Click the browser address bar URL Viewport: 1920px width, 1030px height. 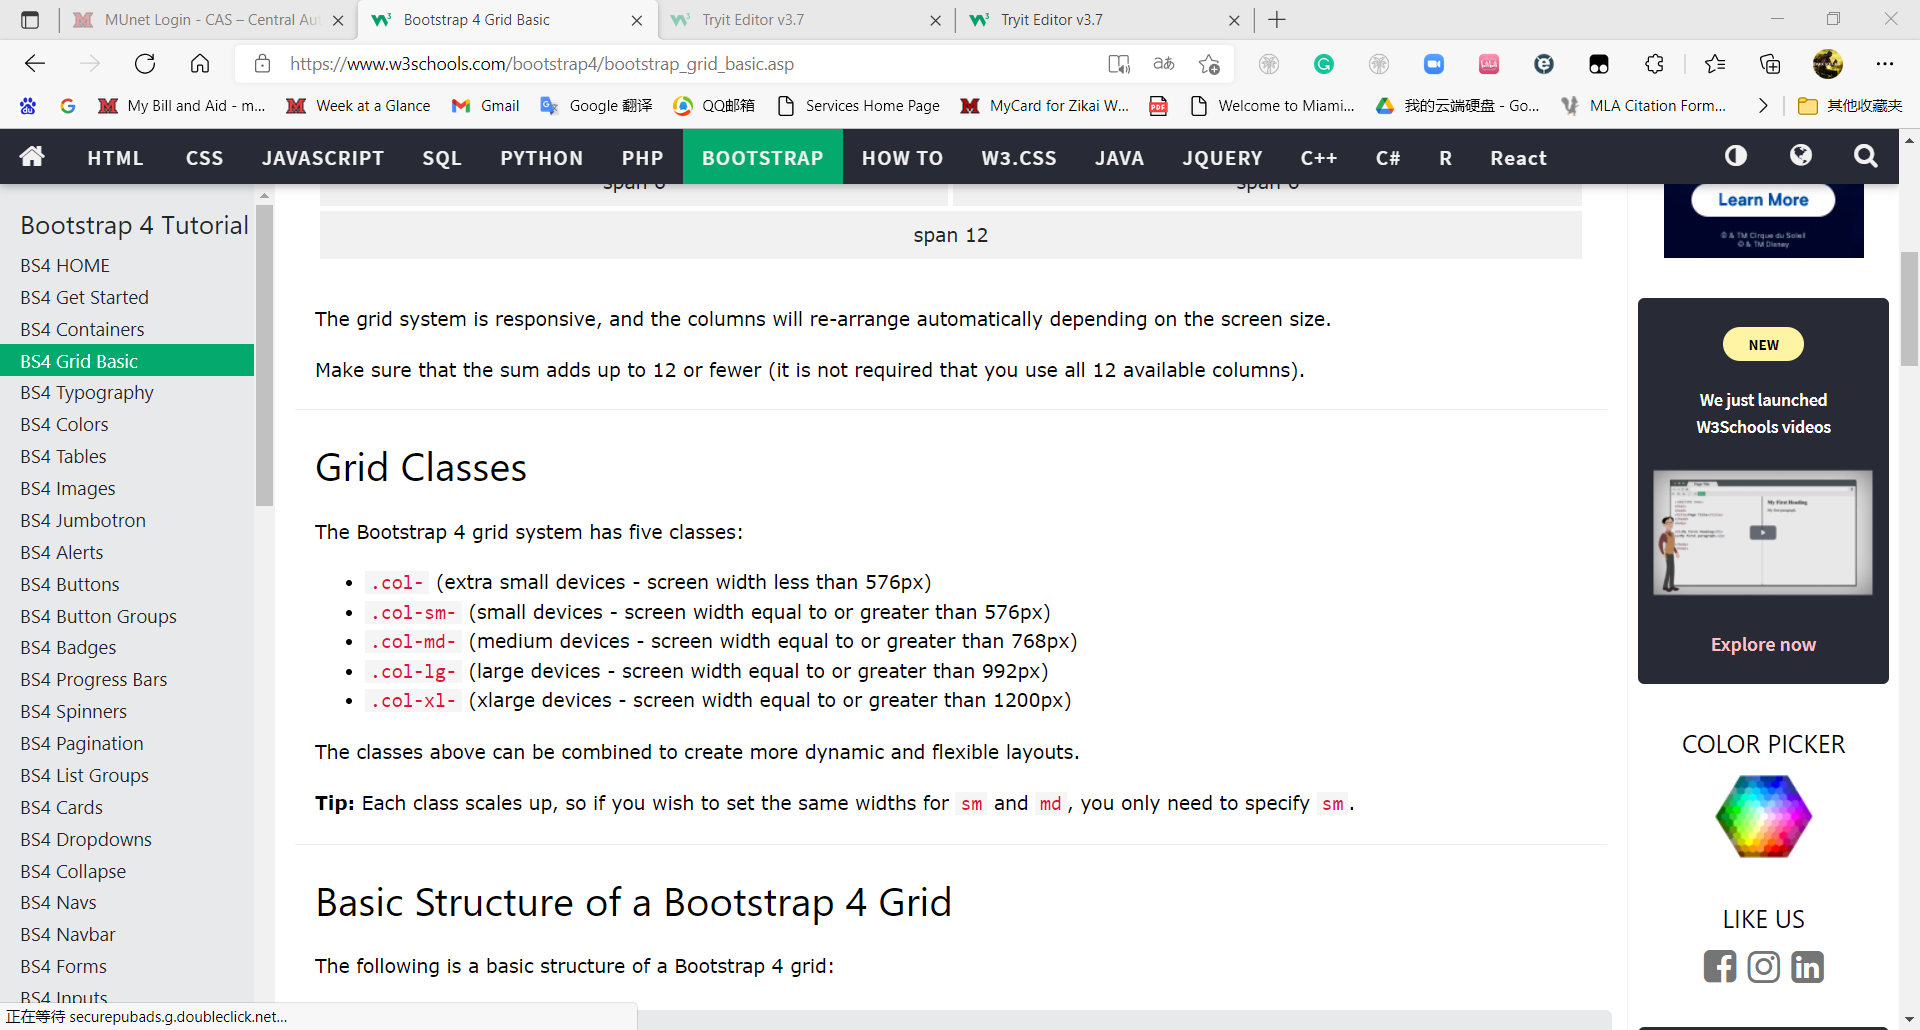click(542, 64)
